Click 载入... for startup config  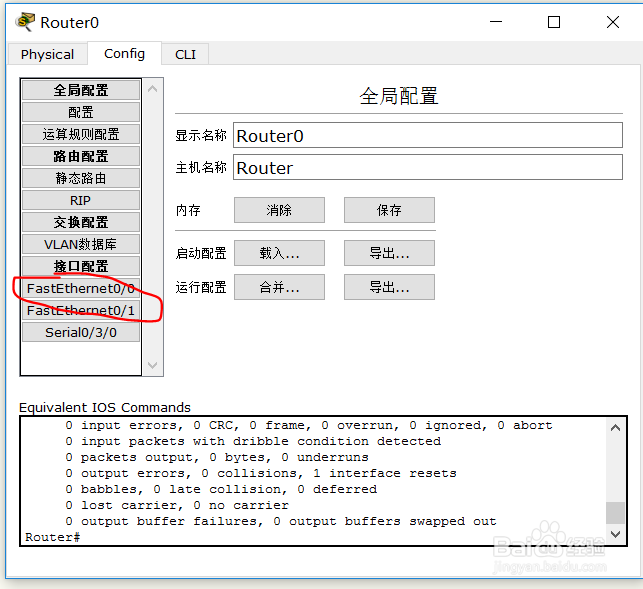coord(279,253)
